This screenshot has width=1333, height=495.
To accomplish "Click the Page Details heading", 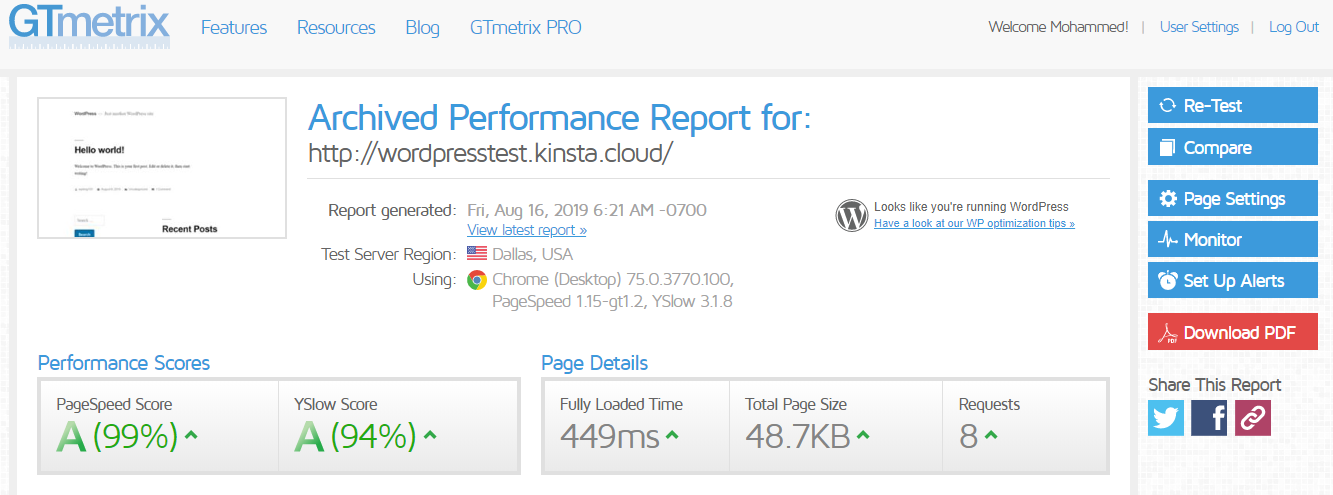I will 595,362.
